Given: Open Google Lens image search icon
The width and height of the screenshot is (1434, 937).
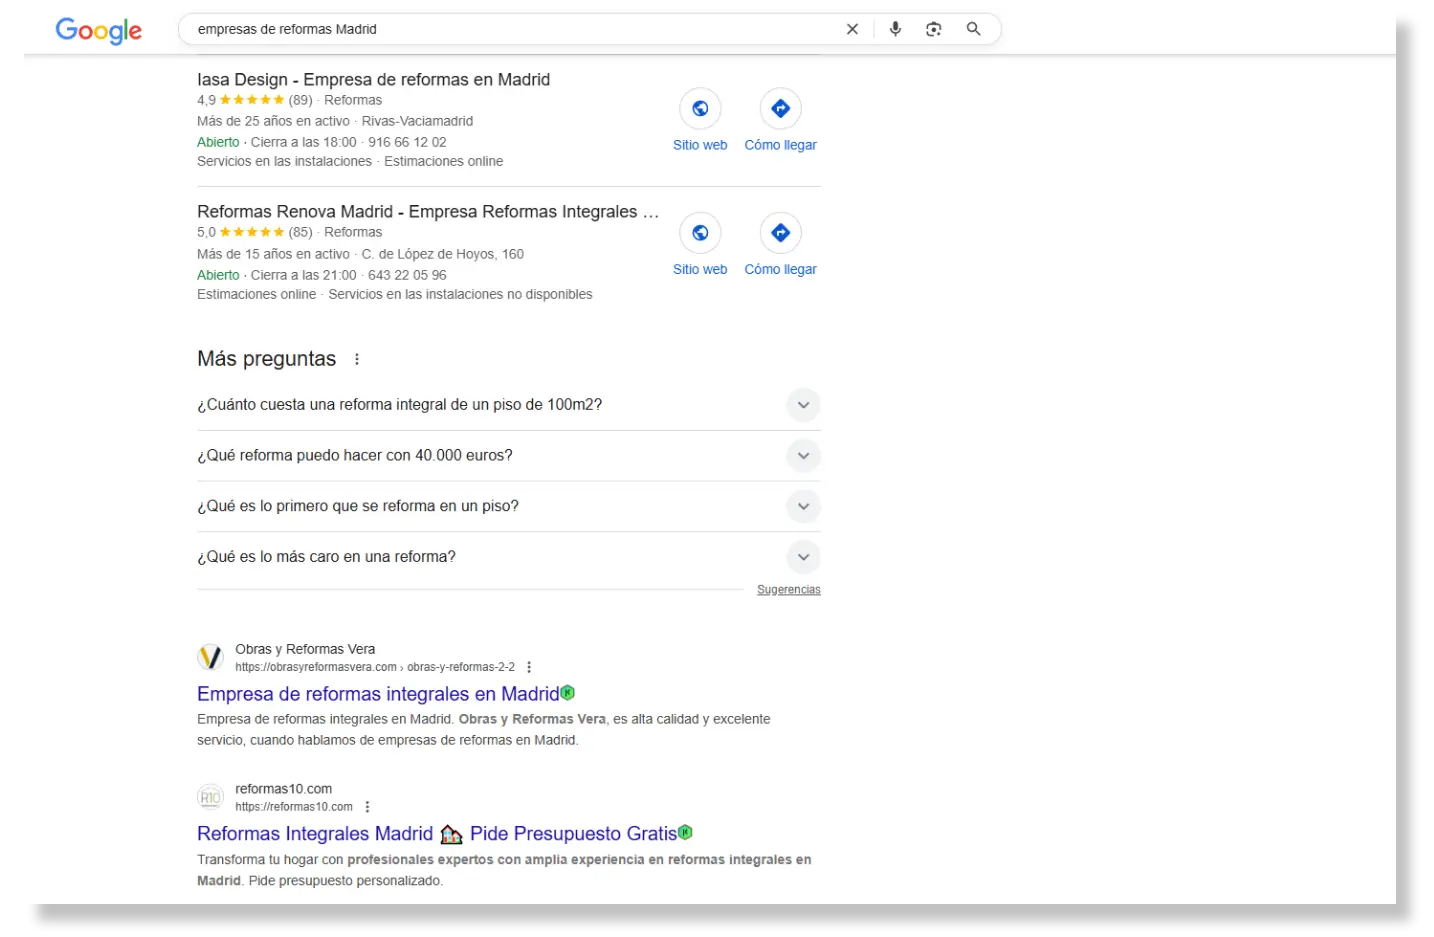Looking at the screenshot, I should 933,29.
